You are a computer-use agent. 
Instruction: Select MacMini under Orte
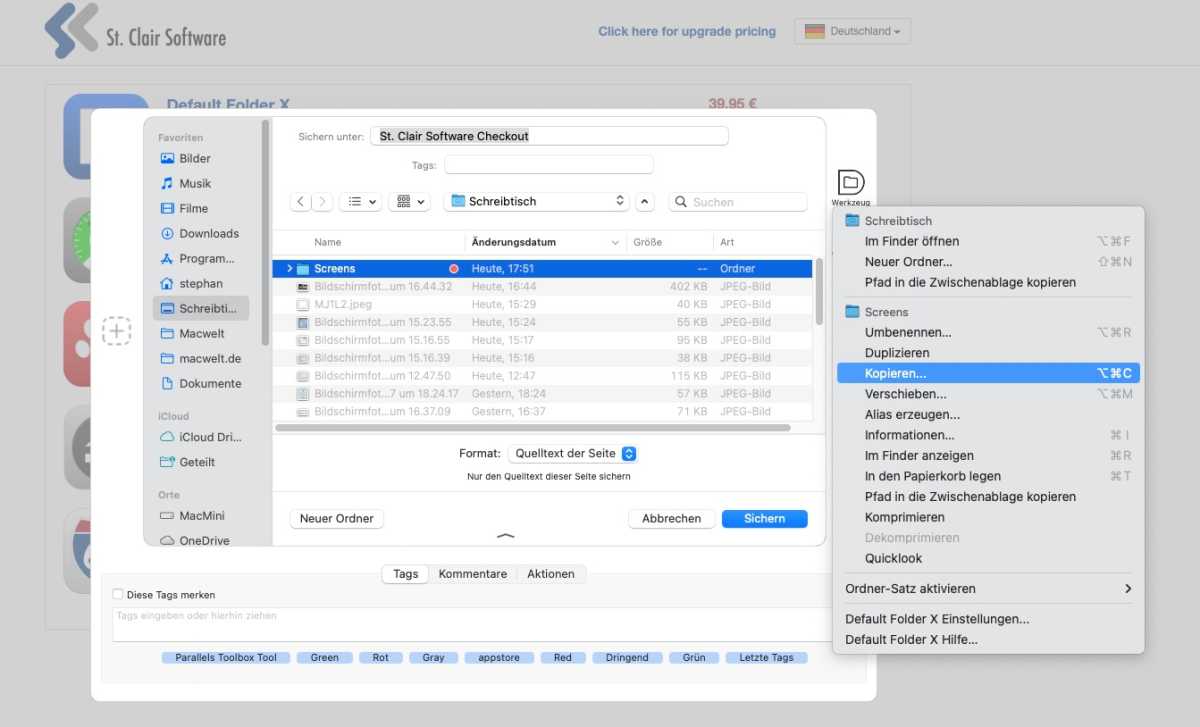192,516
